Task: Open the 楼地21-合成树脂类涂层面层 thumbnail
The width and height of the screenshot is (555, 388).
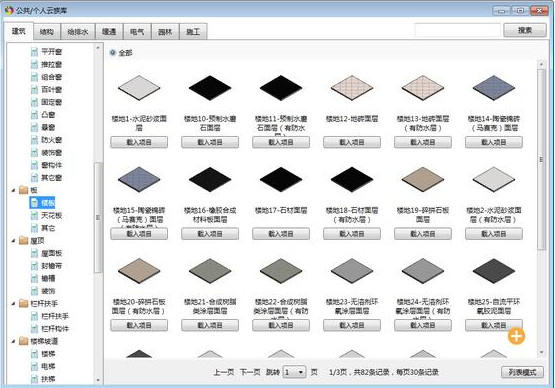Action: [210, 272]
